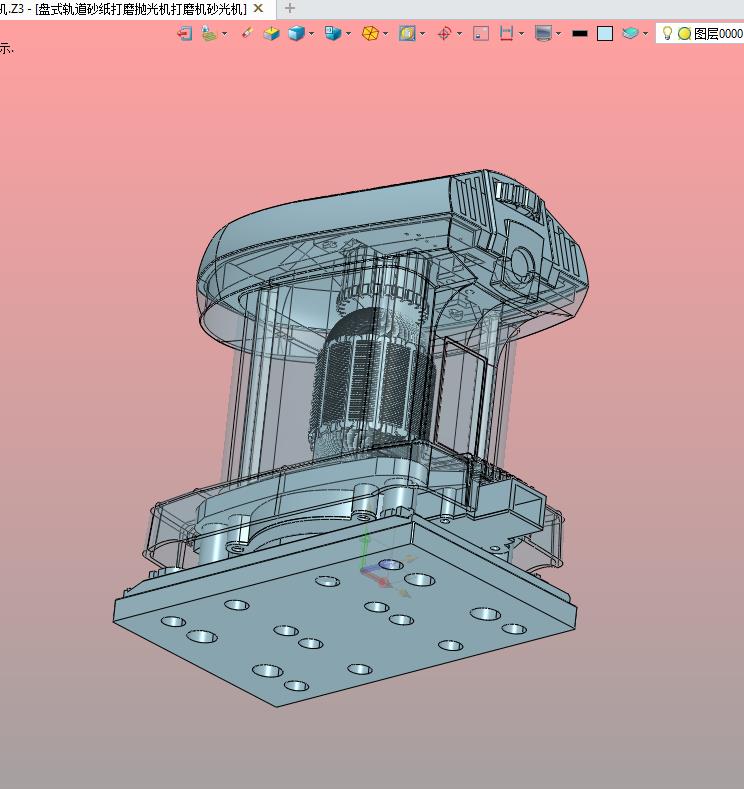The image size is (744, 789).
Task: Click the yellow-topped box view icon
Action: point(272,34)
